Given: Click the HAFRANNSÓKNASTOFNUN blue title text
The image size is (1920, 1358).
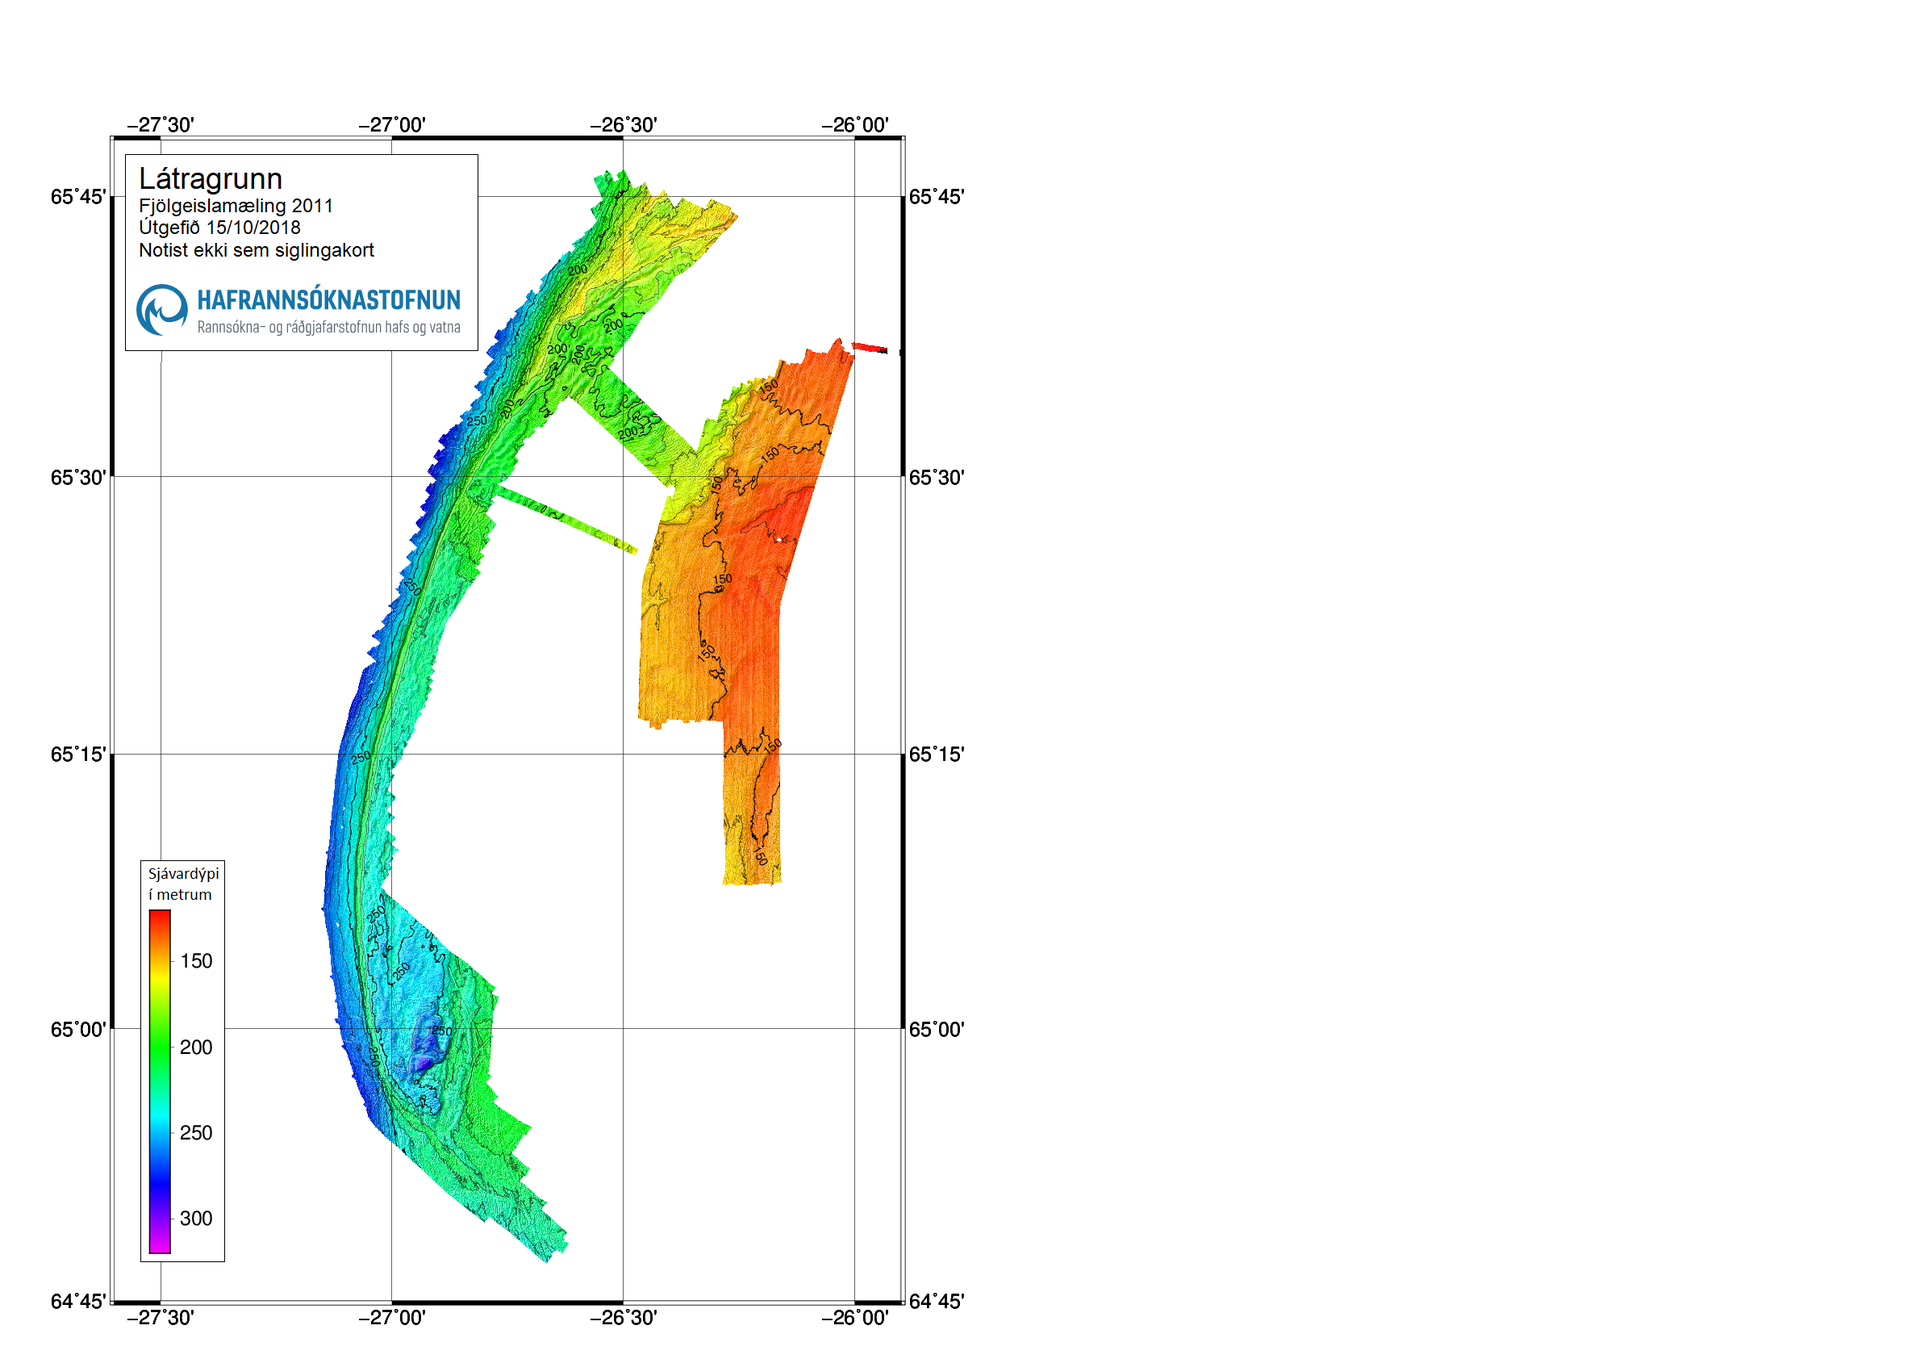Looking at the screenshot, I should pos(328,300).
